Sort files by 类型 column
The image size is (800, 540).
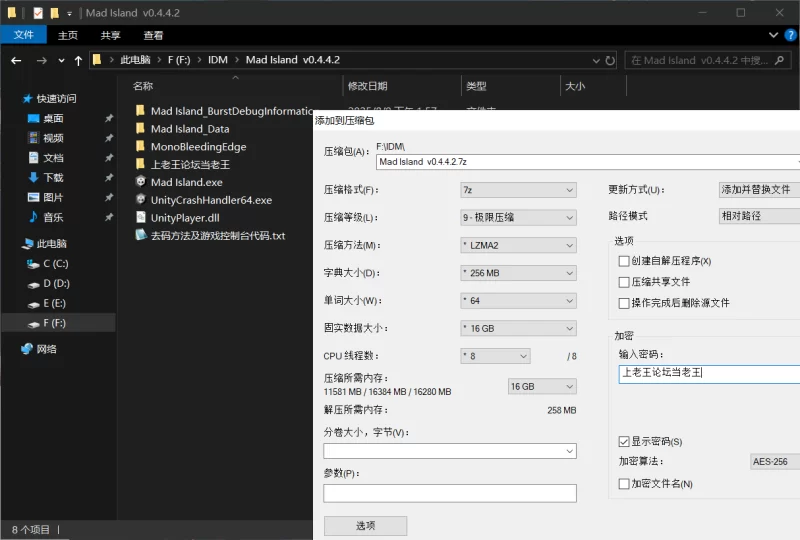click(476, 86)
